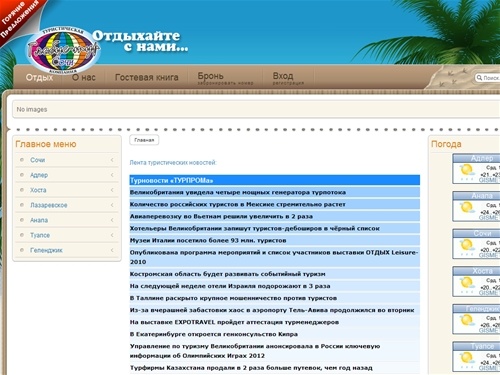Click the Геленджик weather sun icon

[467, 320]
